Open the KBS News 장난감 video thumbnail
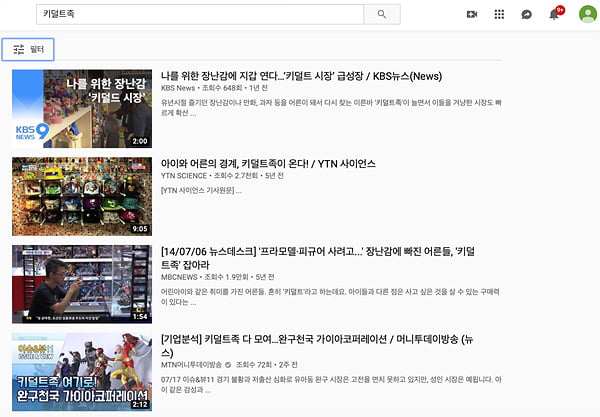Screen dimensions: 600x417 [82, 109]
